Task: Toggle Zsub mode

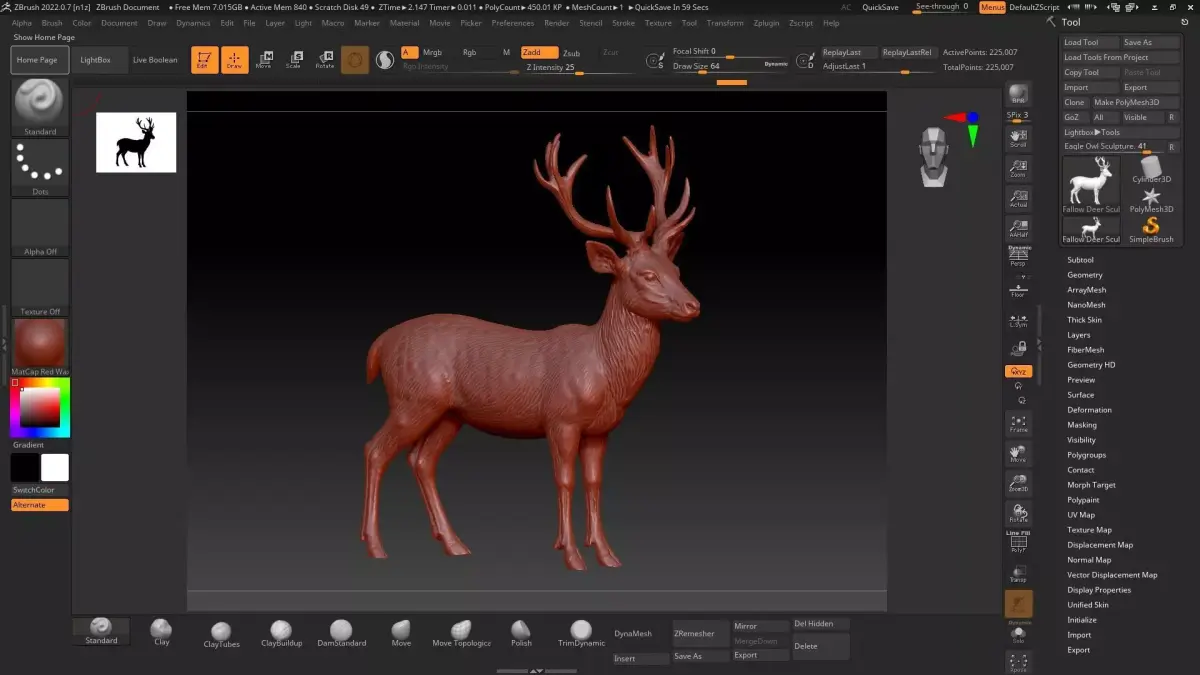Action: tap(571, 53)
